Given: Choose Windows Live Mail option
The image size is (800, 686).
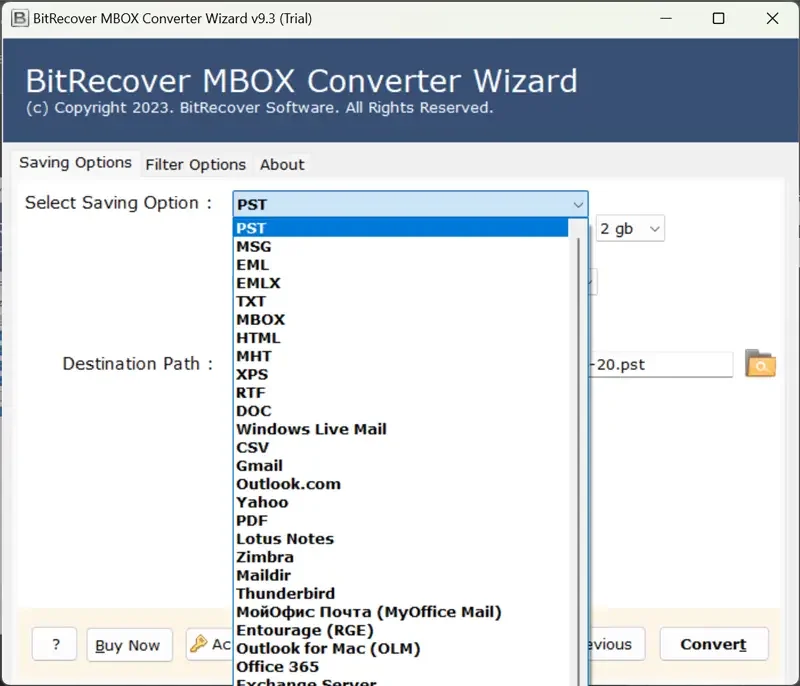Looking at the screenshot, I should [311, 429].
